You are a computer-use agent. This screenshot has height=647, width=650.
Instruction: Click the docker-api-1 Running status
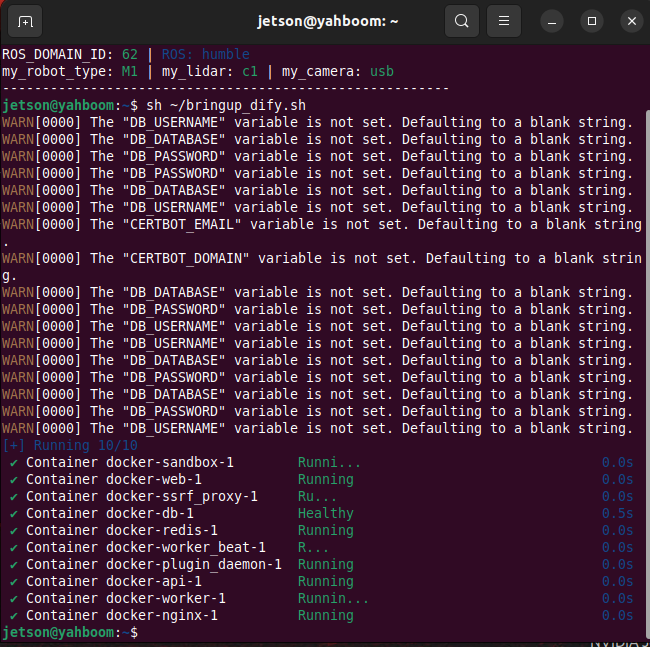tap(326, 582)
